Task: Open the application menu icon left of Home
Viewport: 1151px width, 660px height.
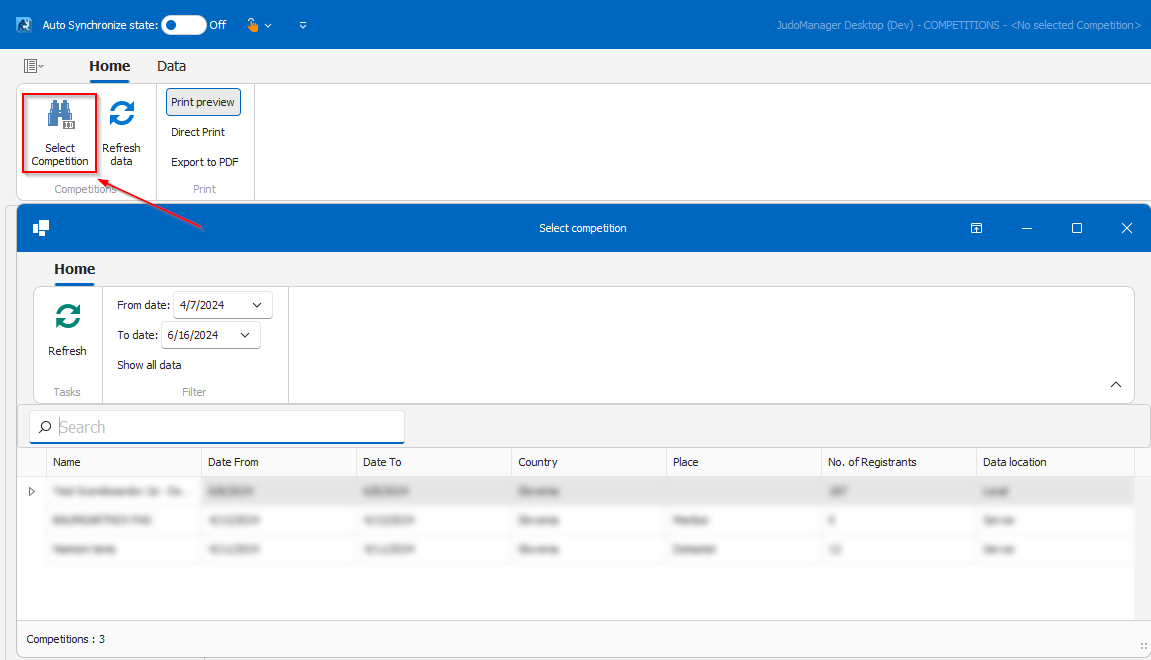Action: pos(33,66)
